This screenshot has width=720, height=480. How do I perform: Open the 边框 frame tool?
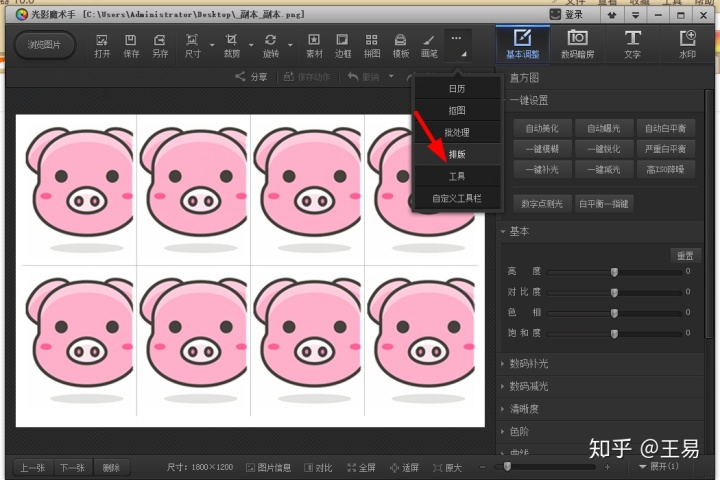tap(343, 46)
